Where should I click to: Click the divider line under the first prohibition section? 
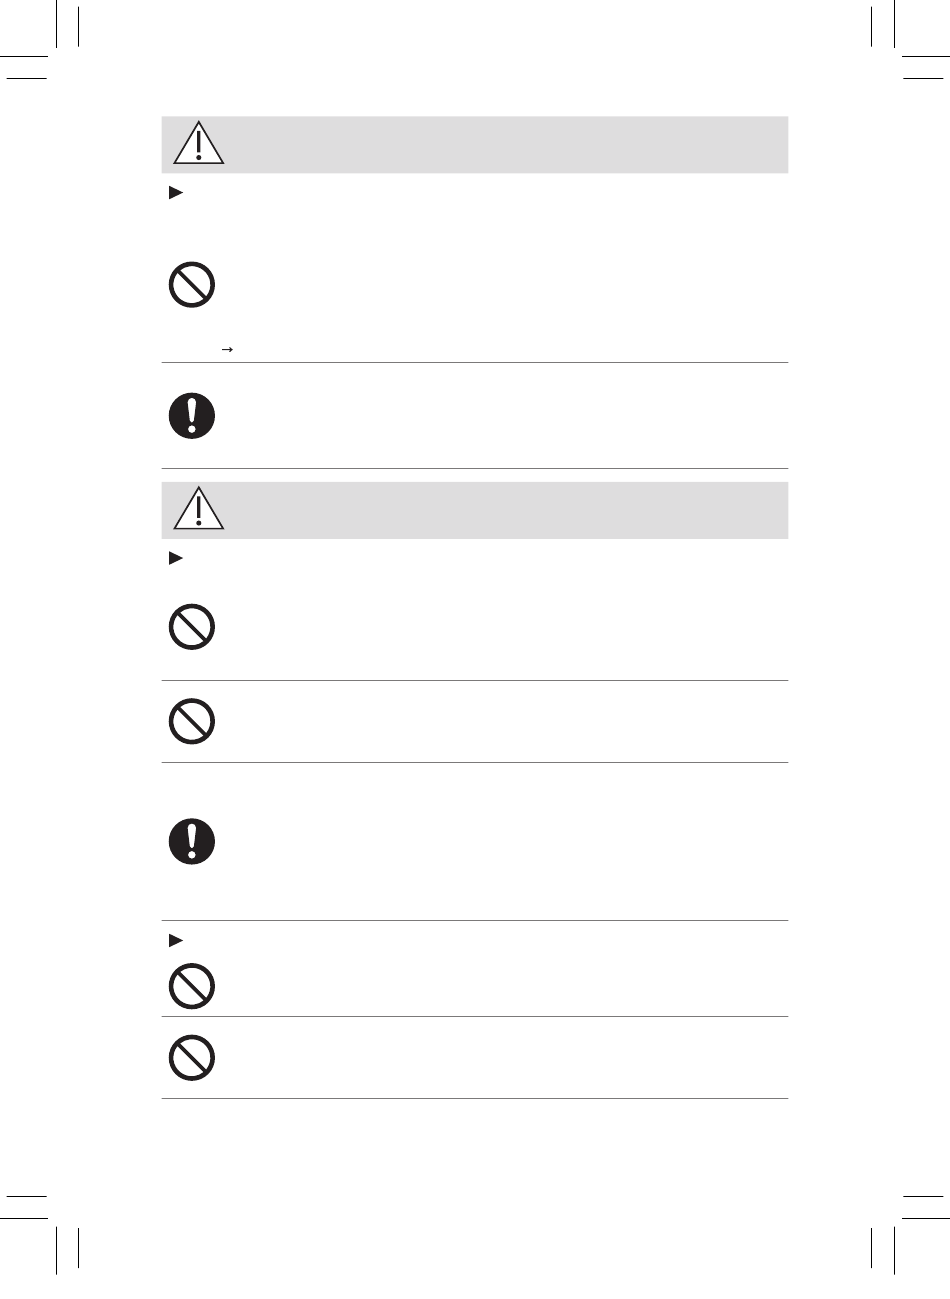click(x=475, y=363)
